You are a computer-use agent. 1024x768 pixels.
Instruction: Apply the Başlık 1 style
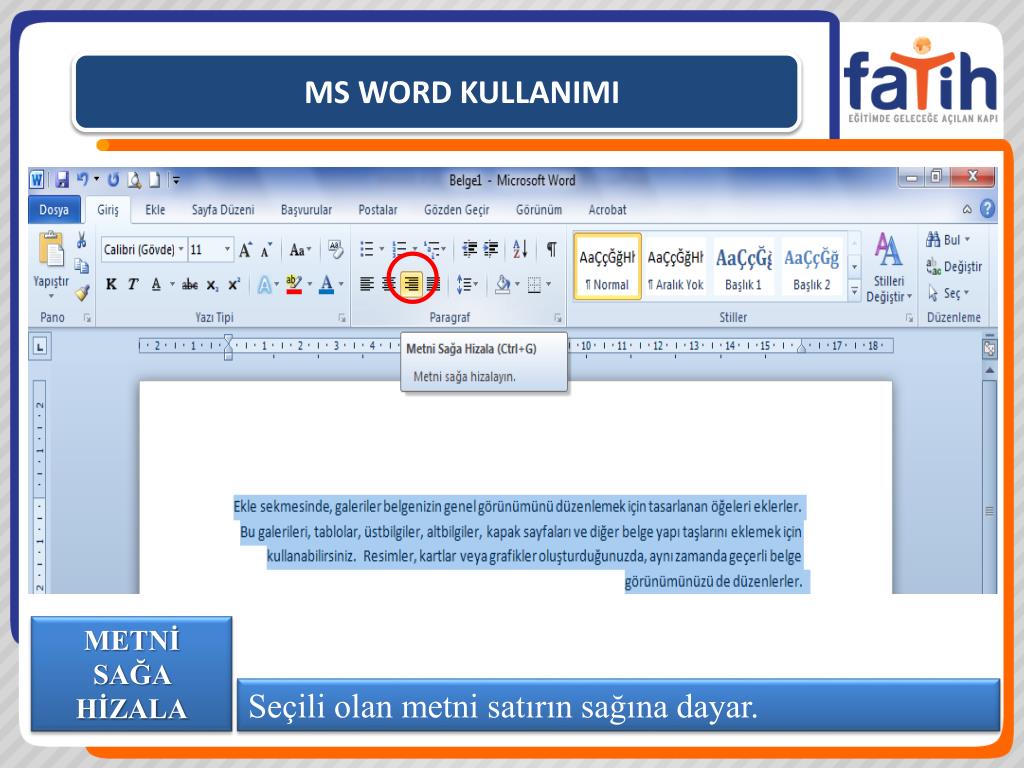[743, 266]
